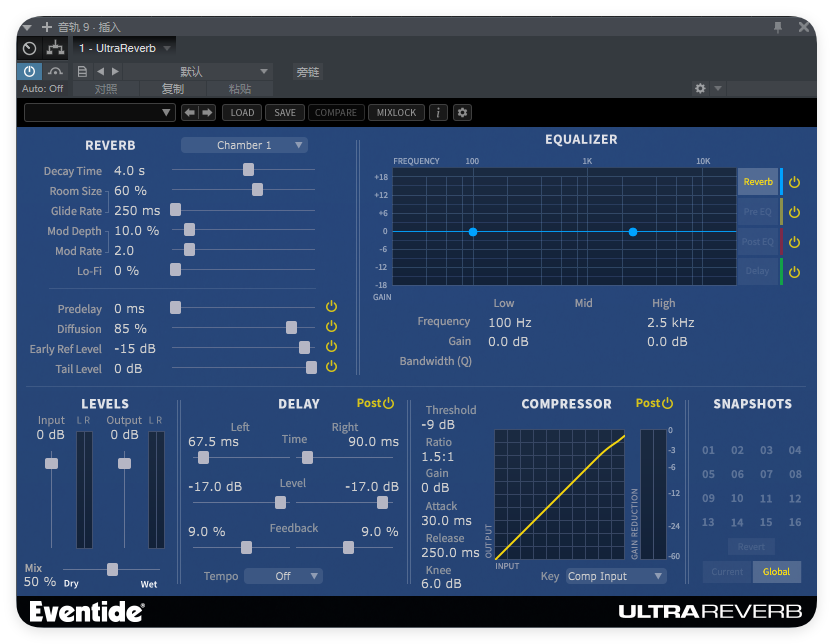Image resolution: width=833 pixels, height=644 pixels.
Task: Click the 复制 copy tab
Action: pos(173,89)
